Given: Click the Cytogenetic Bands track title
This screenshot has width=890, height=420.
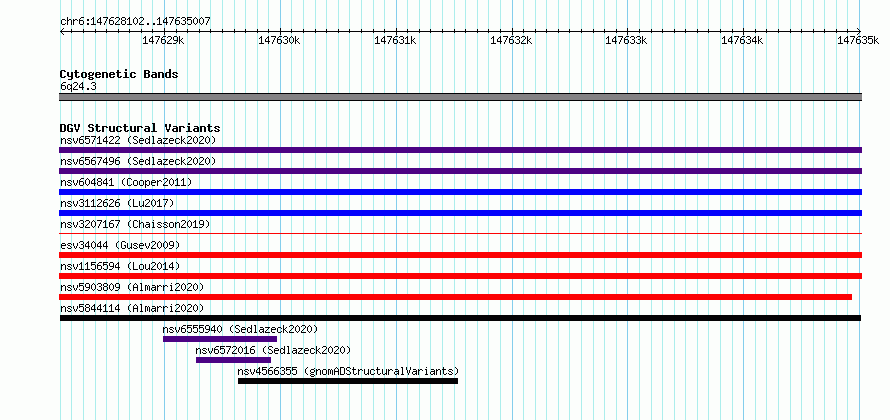Looking at the screenshot, I should point(119,74).
